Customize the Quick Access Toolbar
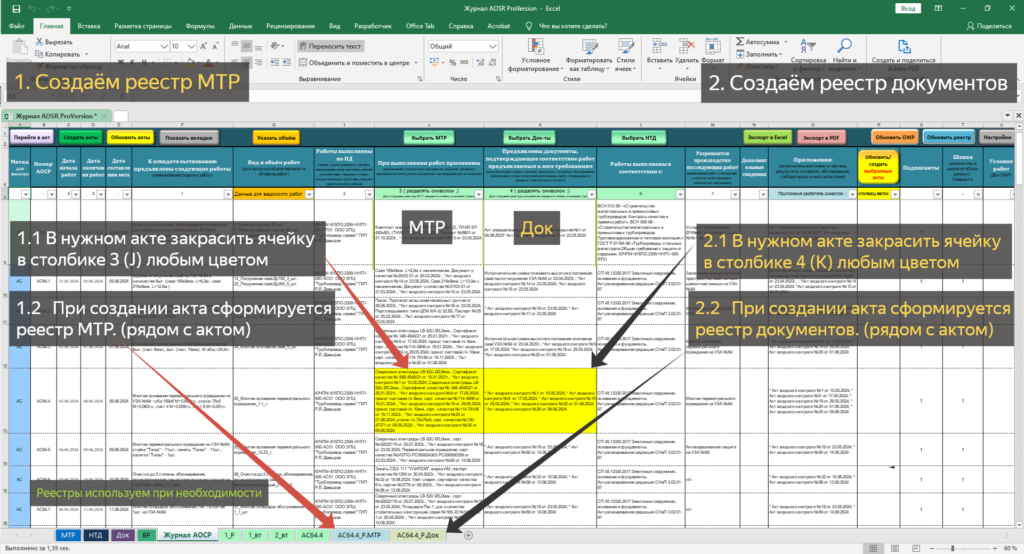Viewport: 1024px width, 554px height. pos(69,8)
